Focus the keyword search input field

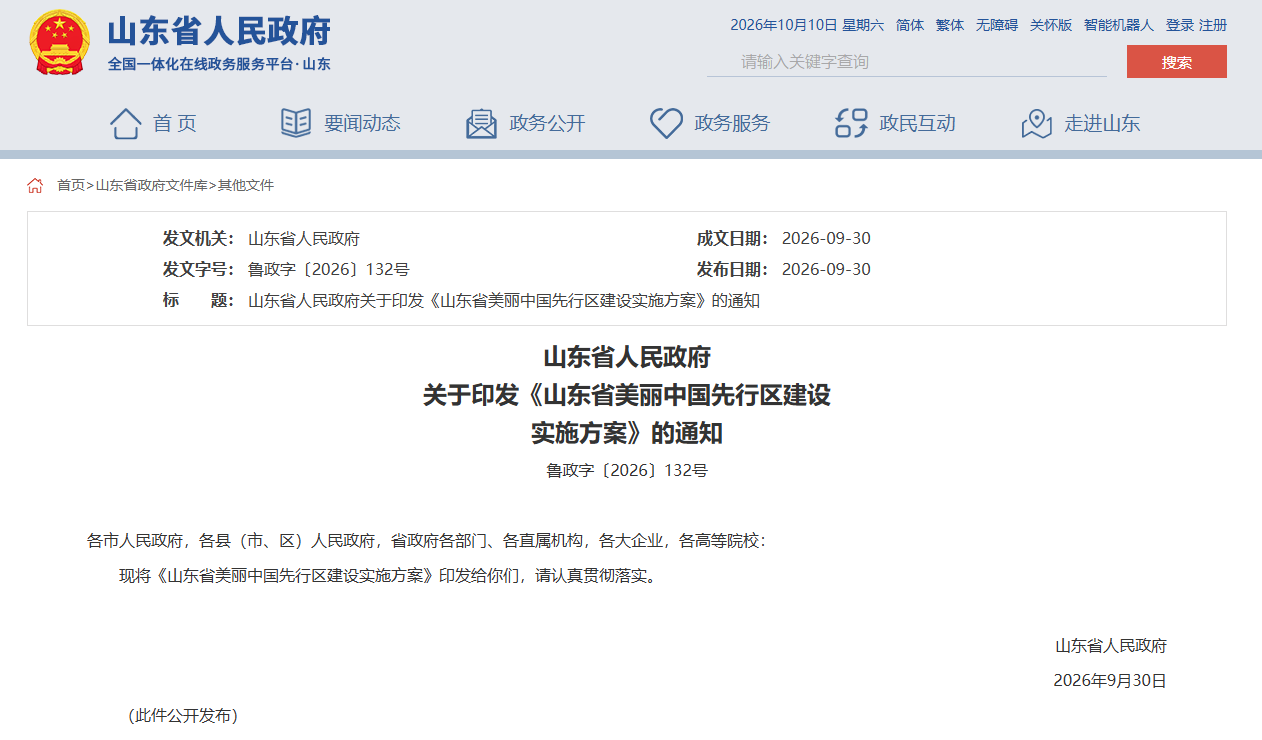pyautogui.click(x=907, y=61)
